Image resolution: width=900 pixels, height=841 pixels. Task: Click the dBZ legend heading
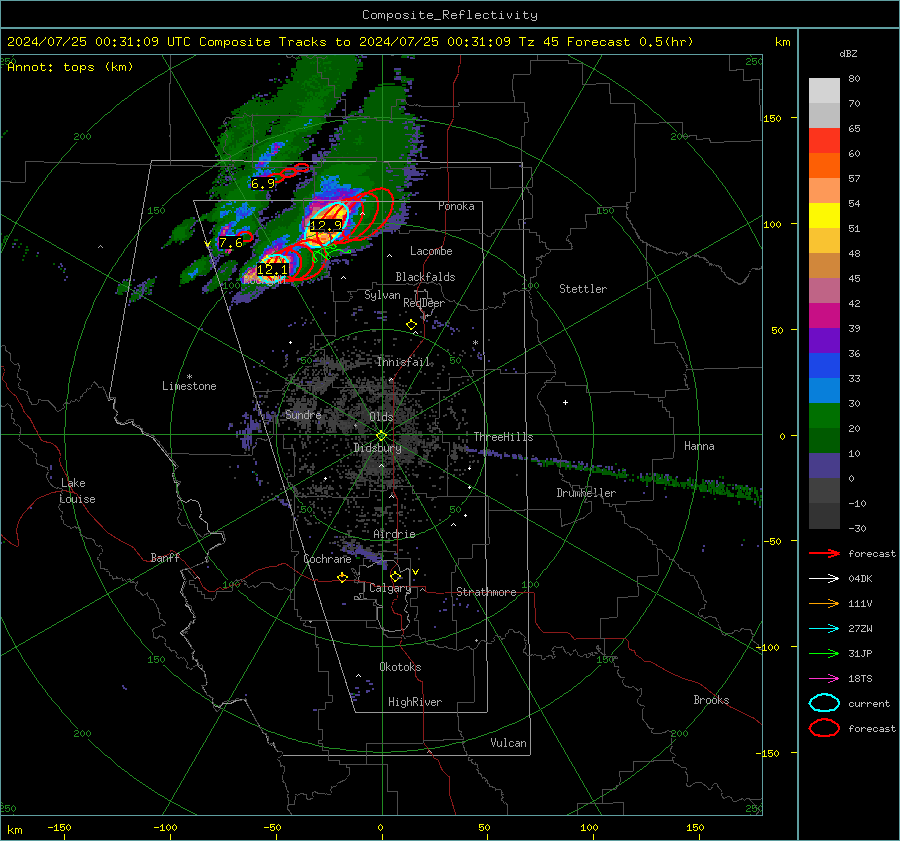848,53
